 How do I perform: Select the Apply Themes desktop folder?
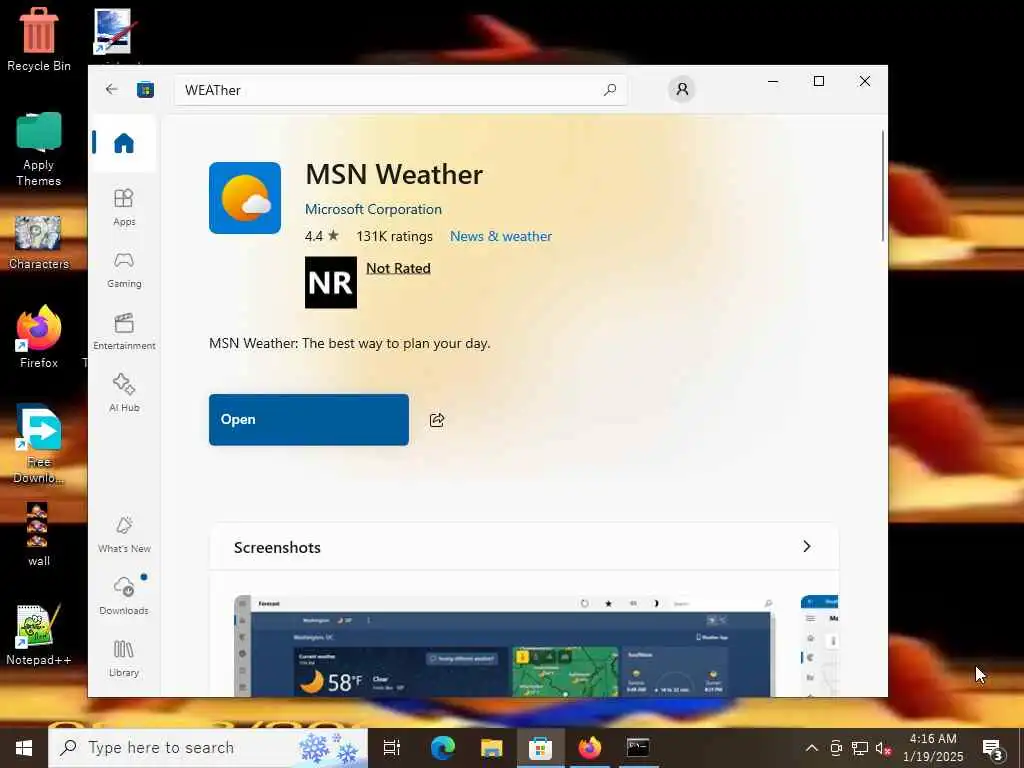[39, 150]
